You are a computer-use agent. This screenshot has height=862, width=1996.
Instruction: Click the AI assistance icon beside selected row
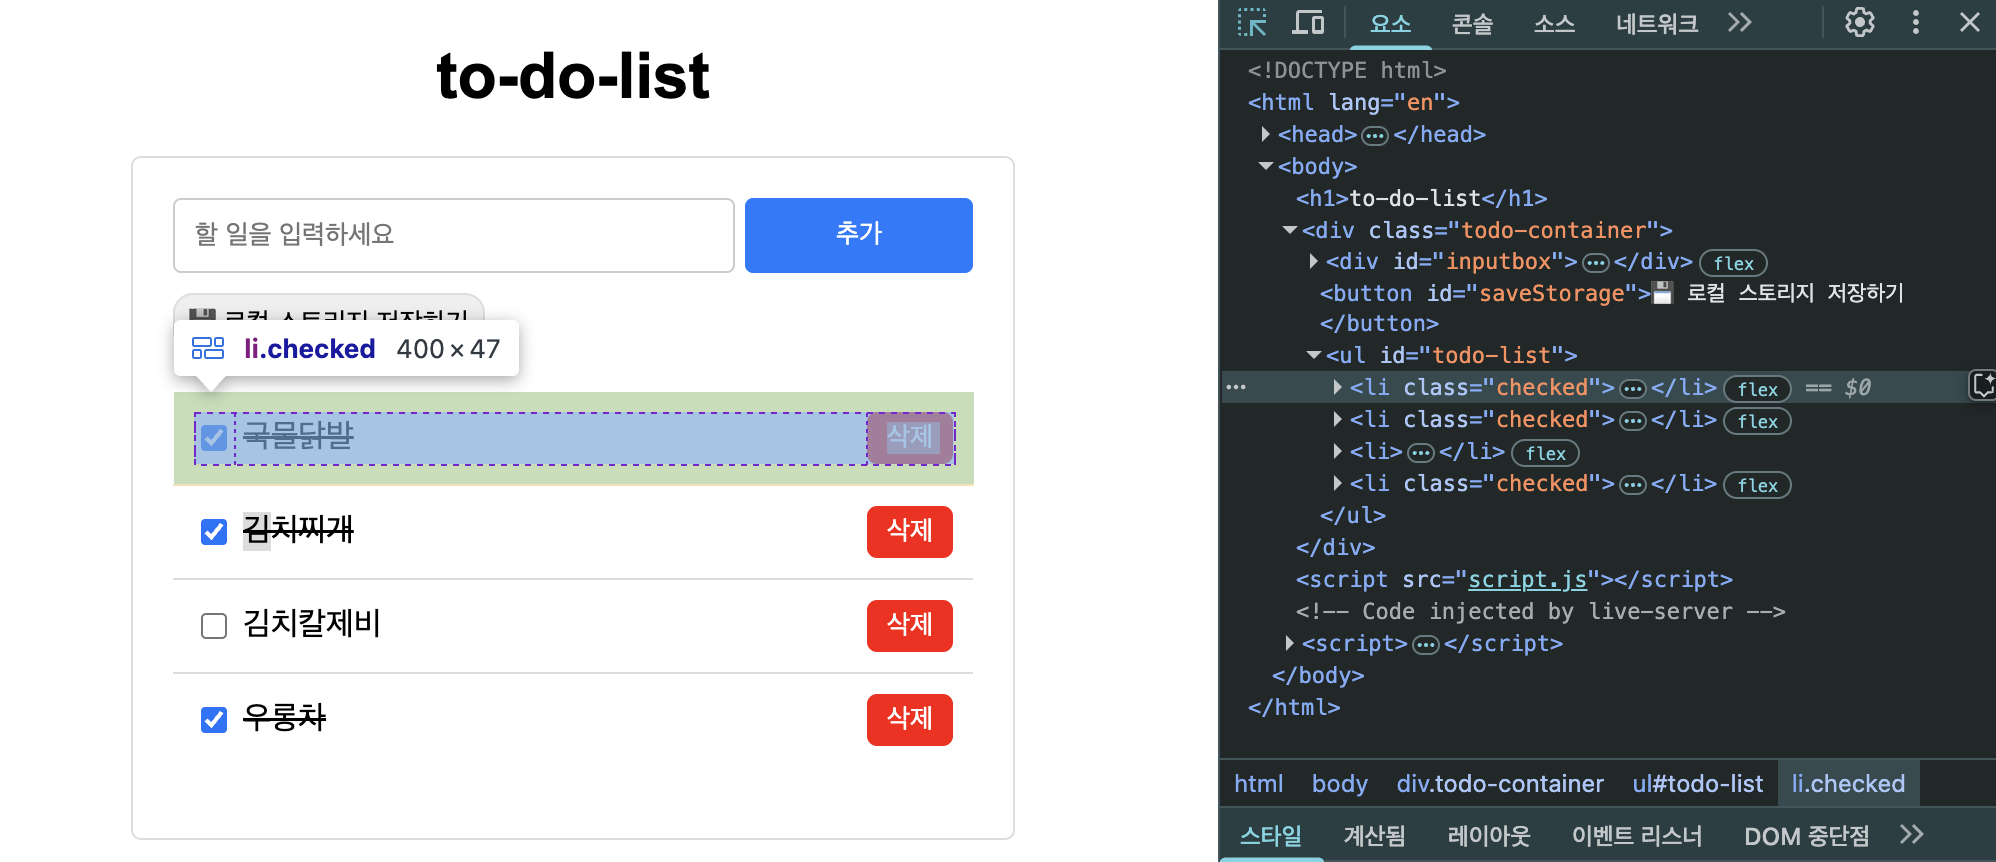tap(1983, 385)
